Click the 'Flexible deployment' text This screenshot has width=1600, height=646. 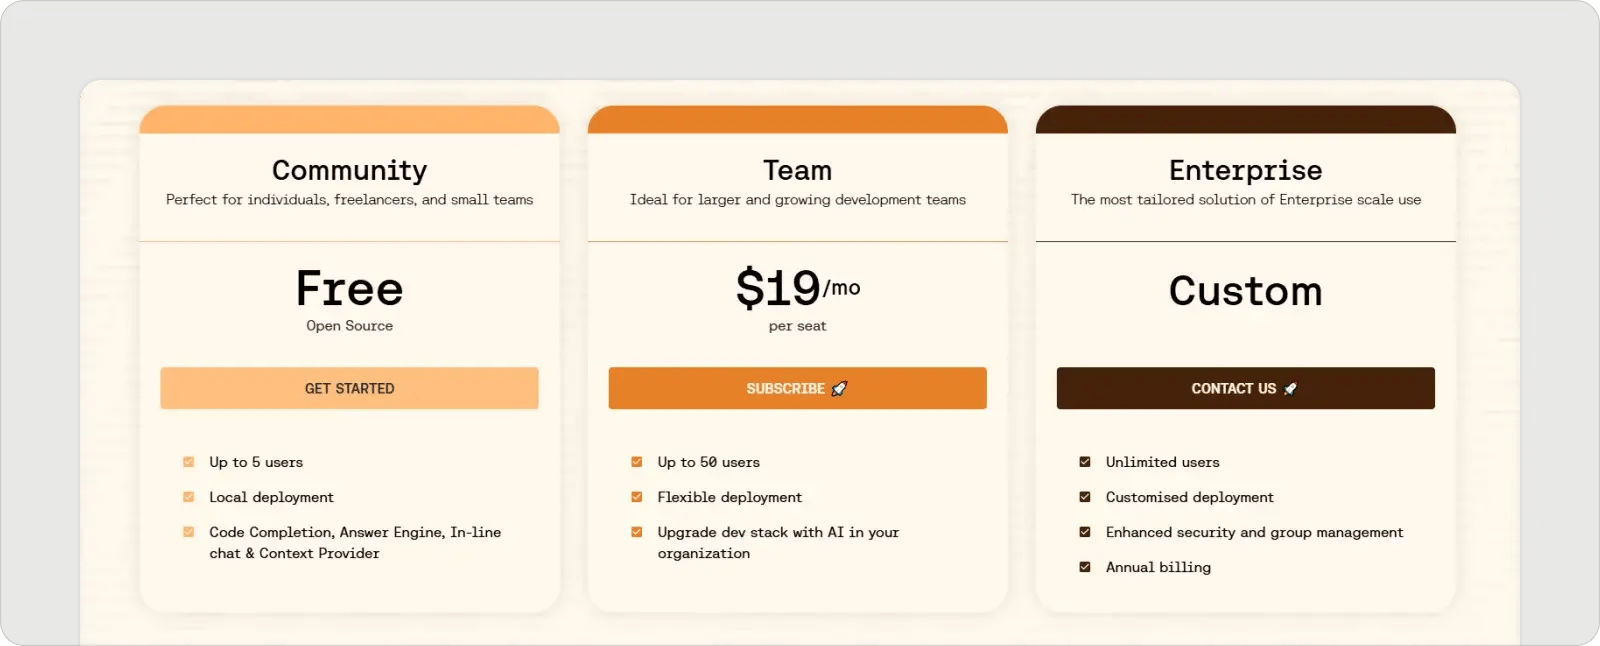click(729, 497)
